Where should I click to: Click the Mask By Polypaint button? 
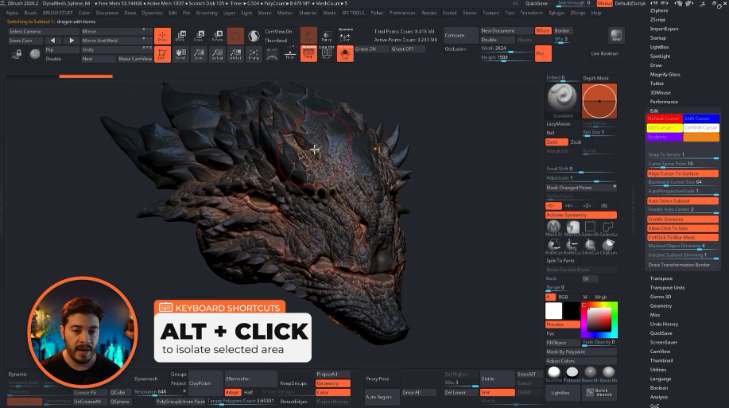pos(581,352)
